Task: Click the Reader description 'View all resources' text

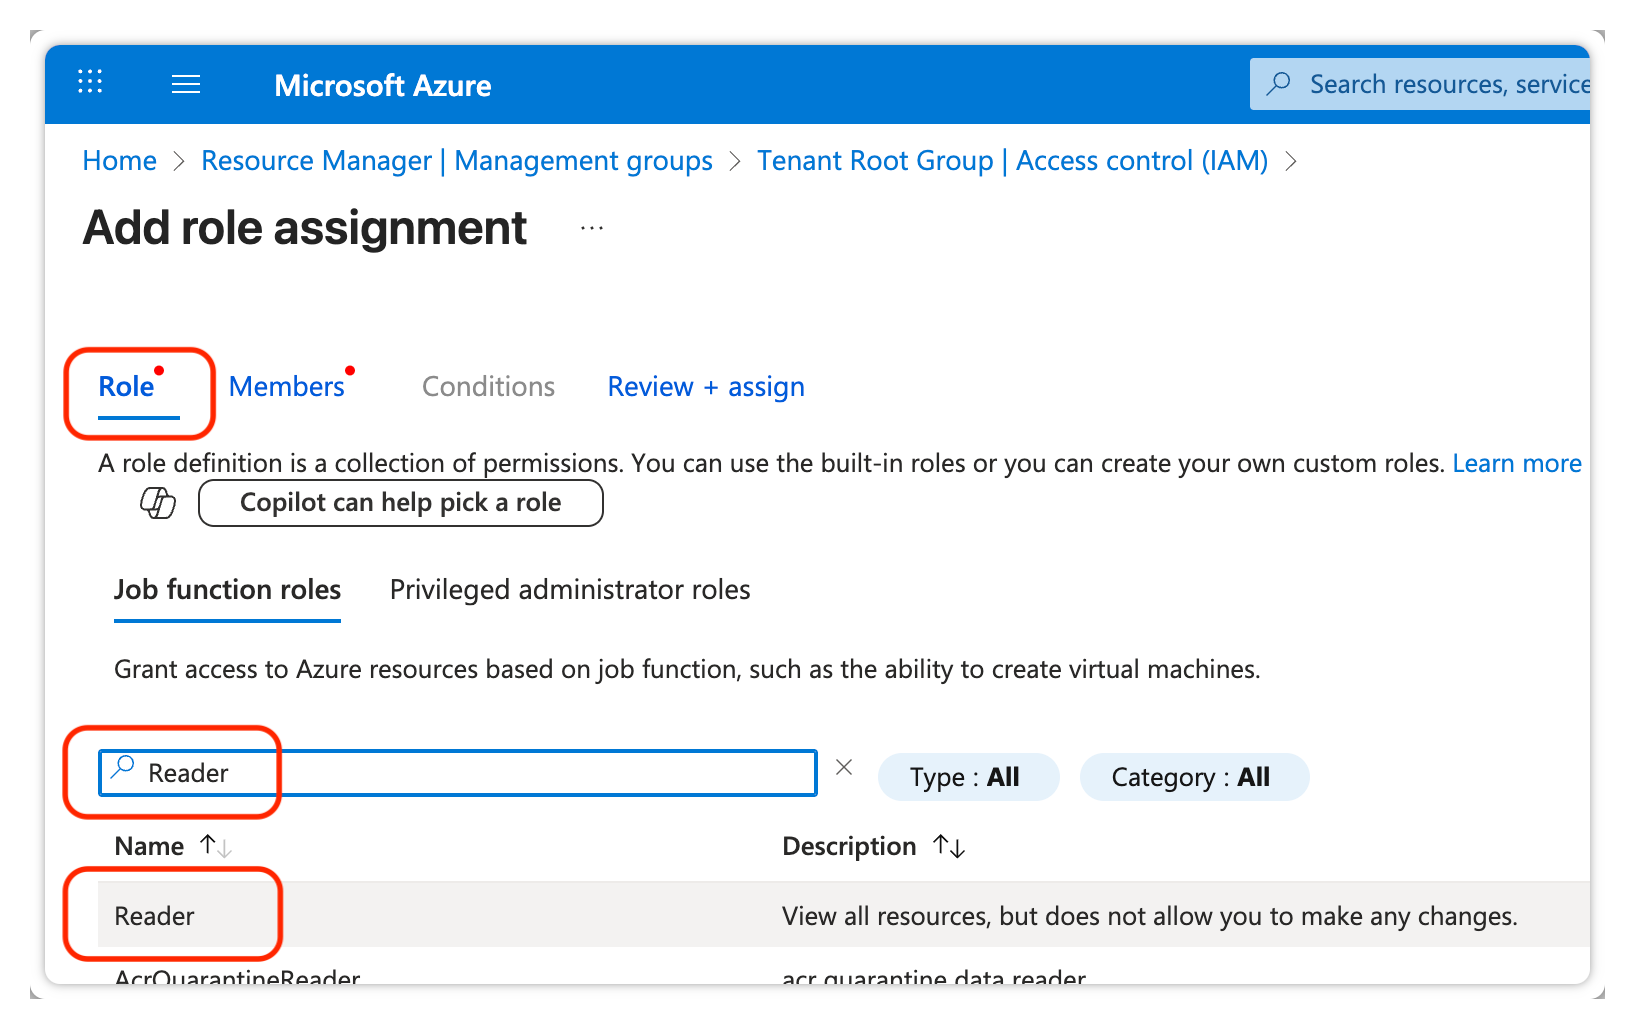Action: pyautogui.click(x=1150, y=916)
